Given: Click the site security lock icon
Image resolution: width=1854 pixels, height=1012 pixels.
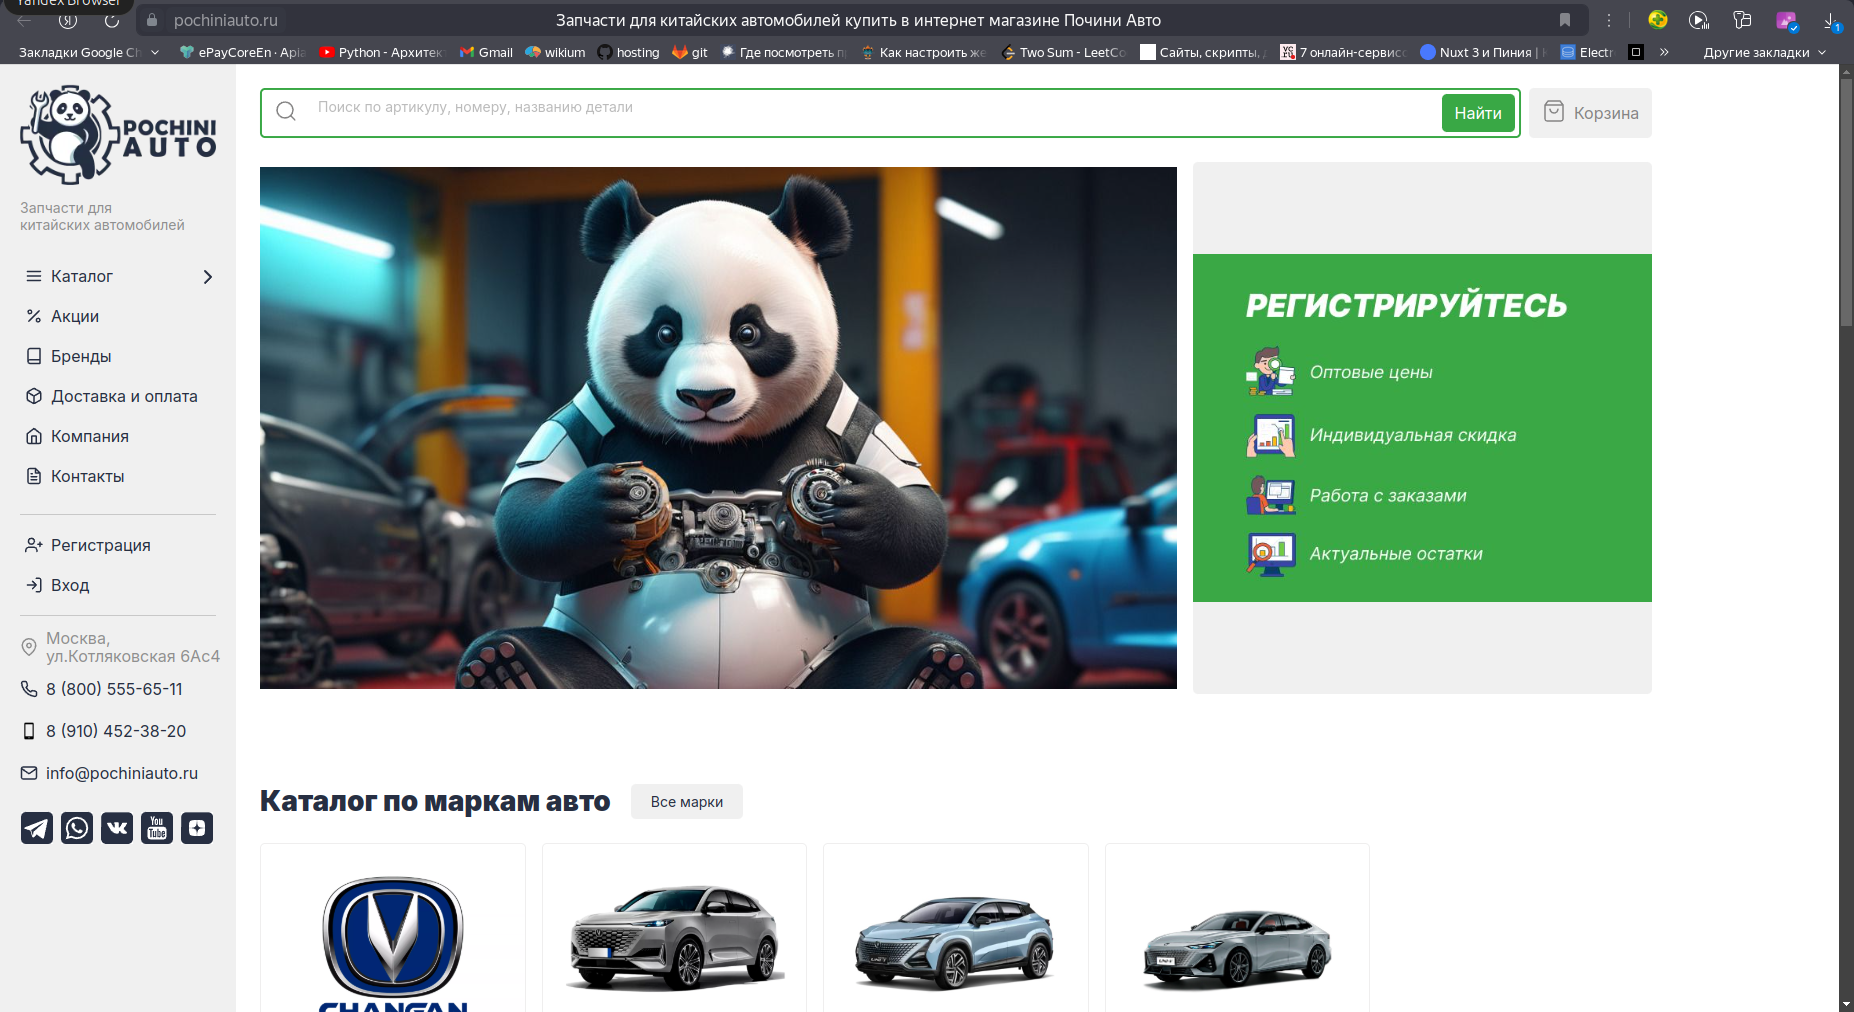Looking at the screenshot, I should click(x=152, y=20).
